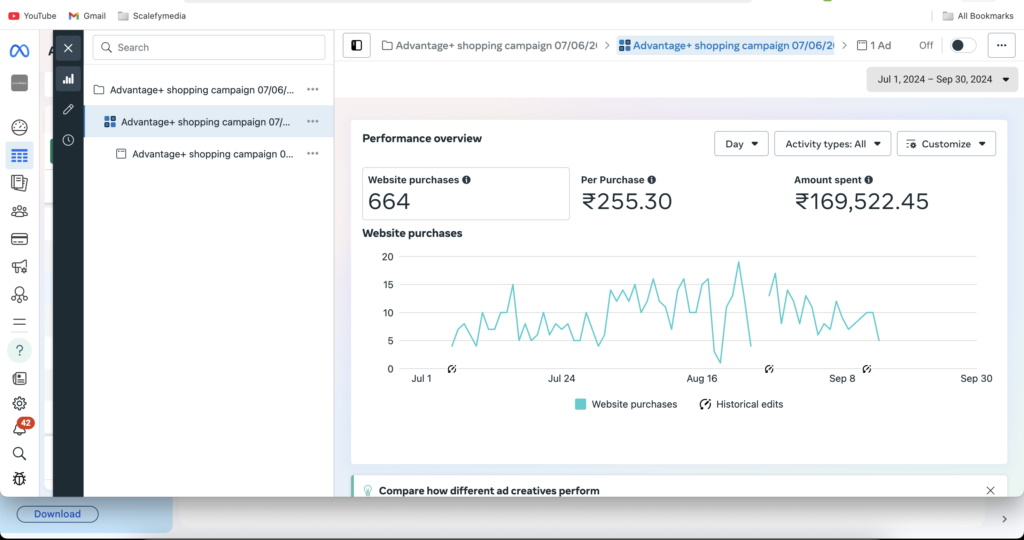Click the bug report icon
This screenshot has height=540, width=1024.
pos(19,479)
